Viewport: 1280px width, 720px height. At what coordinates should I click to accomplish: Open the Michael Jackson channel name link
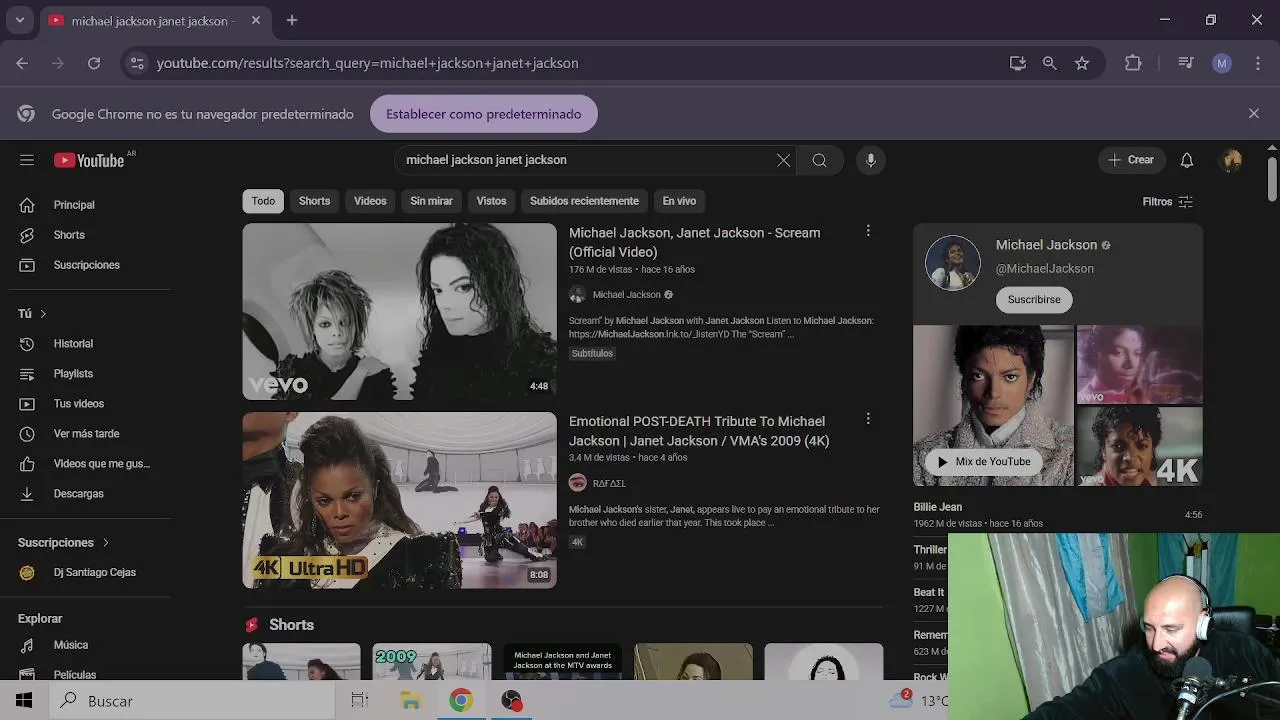(1046, 245)
